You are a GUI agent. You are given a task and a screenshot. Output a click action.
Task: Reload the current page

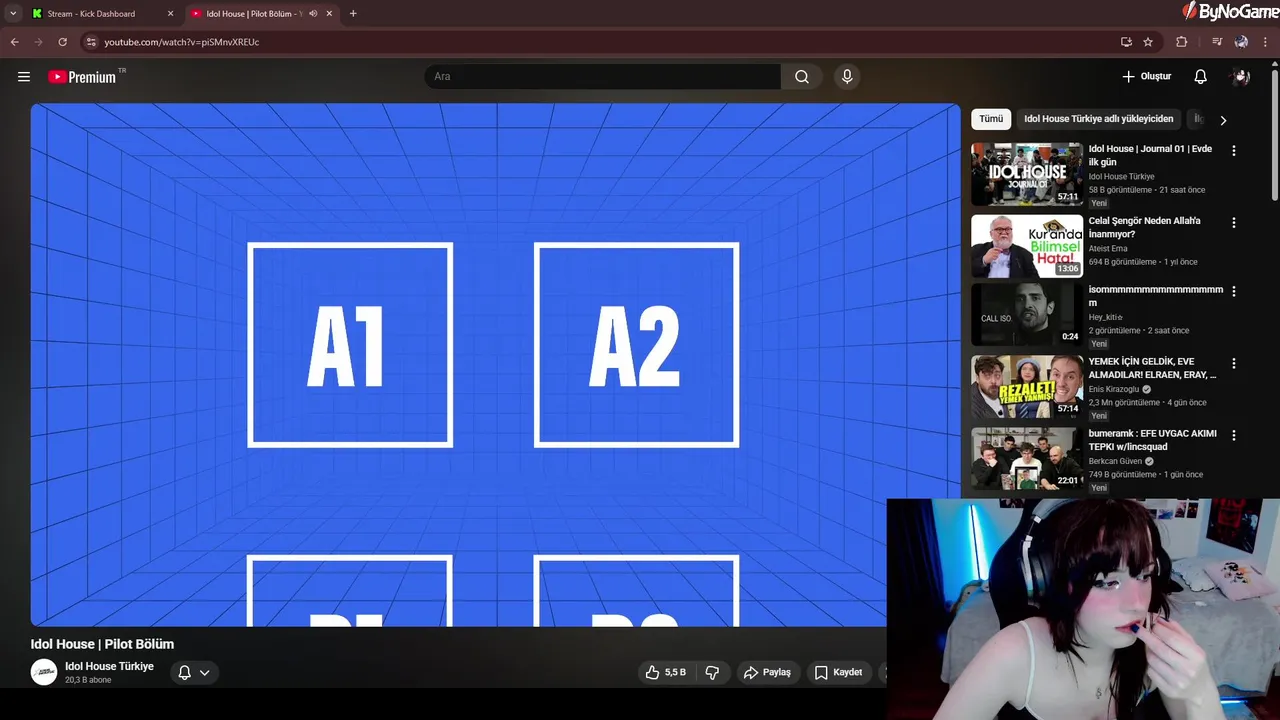(x=62, y=42)
